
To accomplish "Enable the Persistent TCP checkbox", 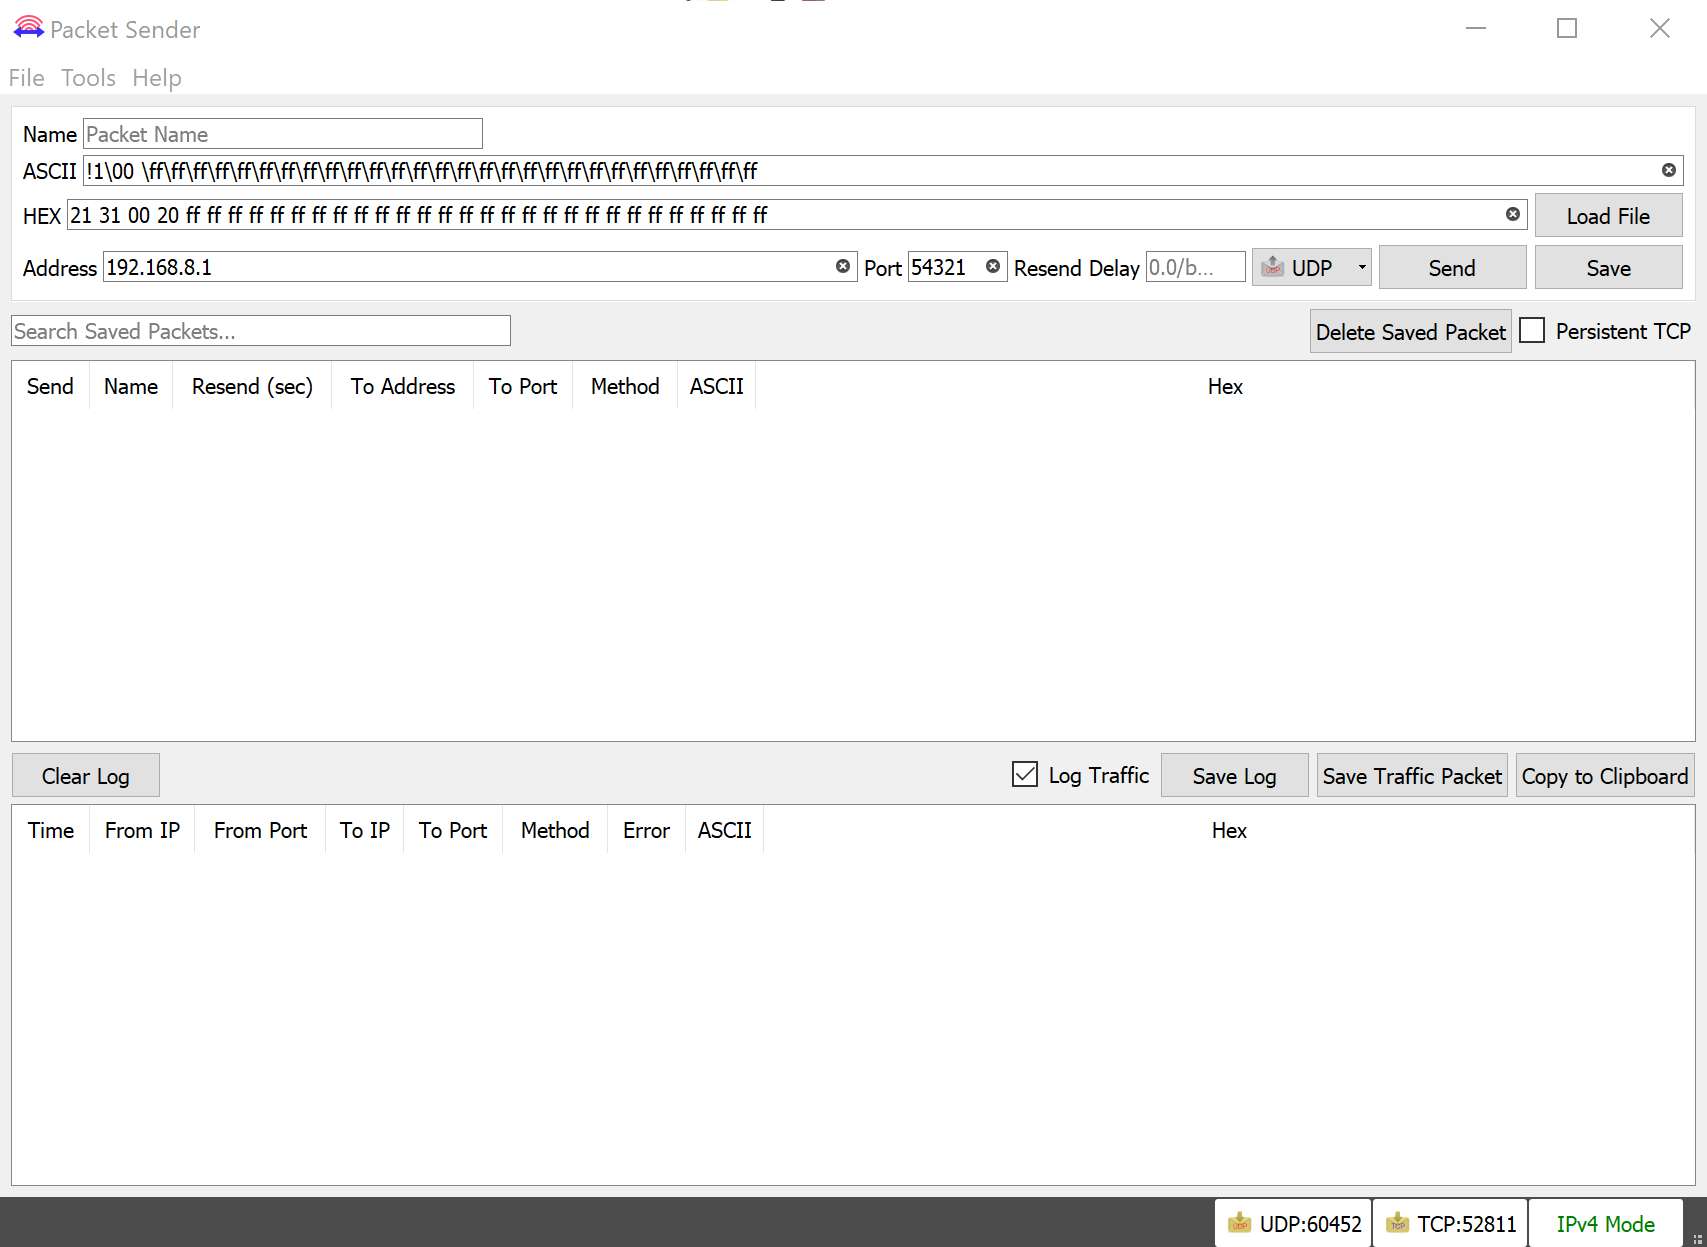I will pyautogui.click(x=1532, y=331).
